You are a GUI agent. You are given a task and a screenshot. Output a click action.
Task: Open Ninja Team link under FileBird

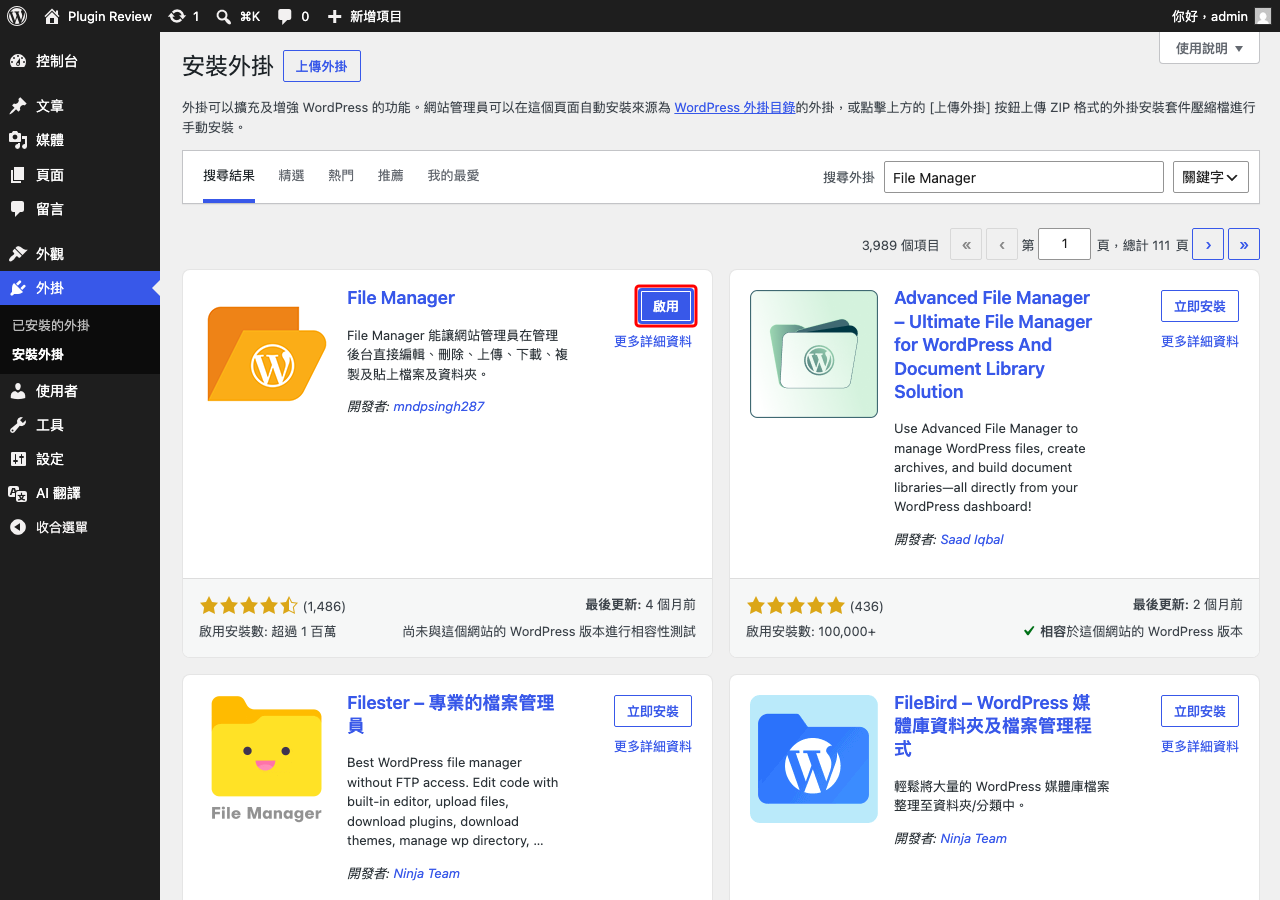974,838
